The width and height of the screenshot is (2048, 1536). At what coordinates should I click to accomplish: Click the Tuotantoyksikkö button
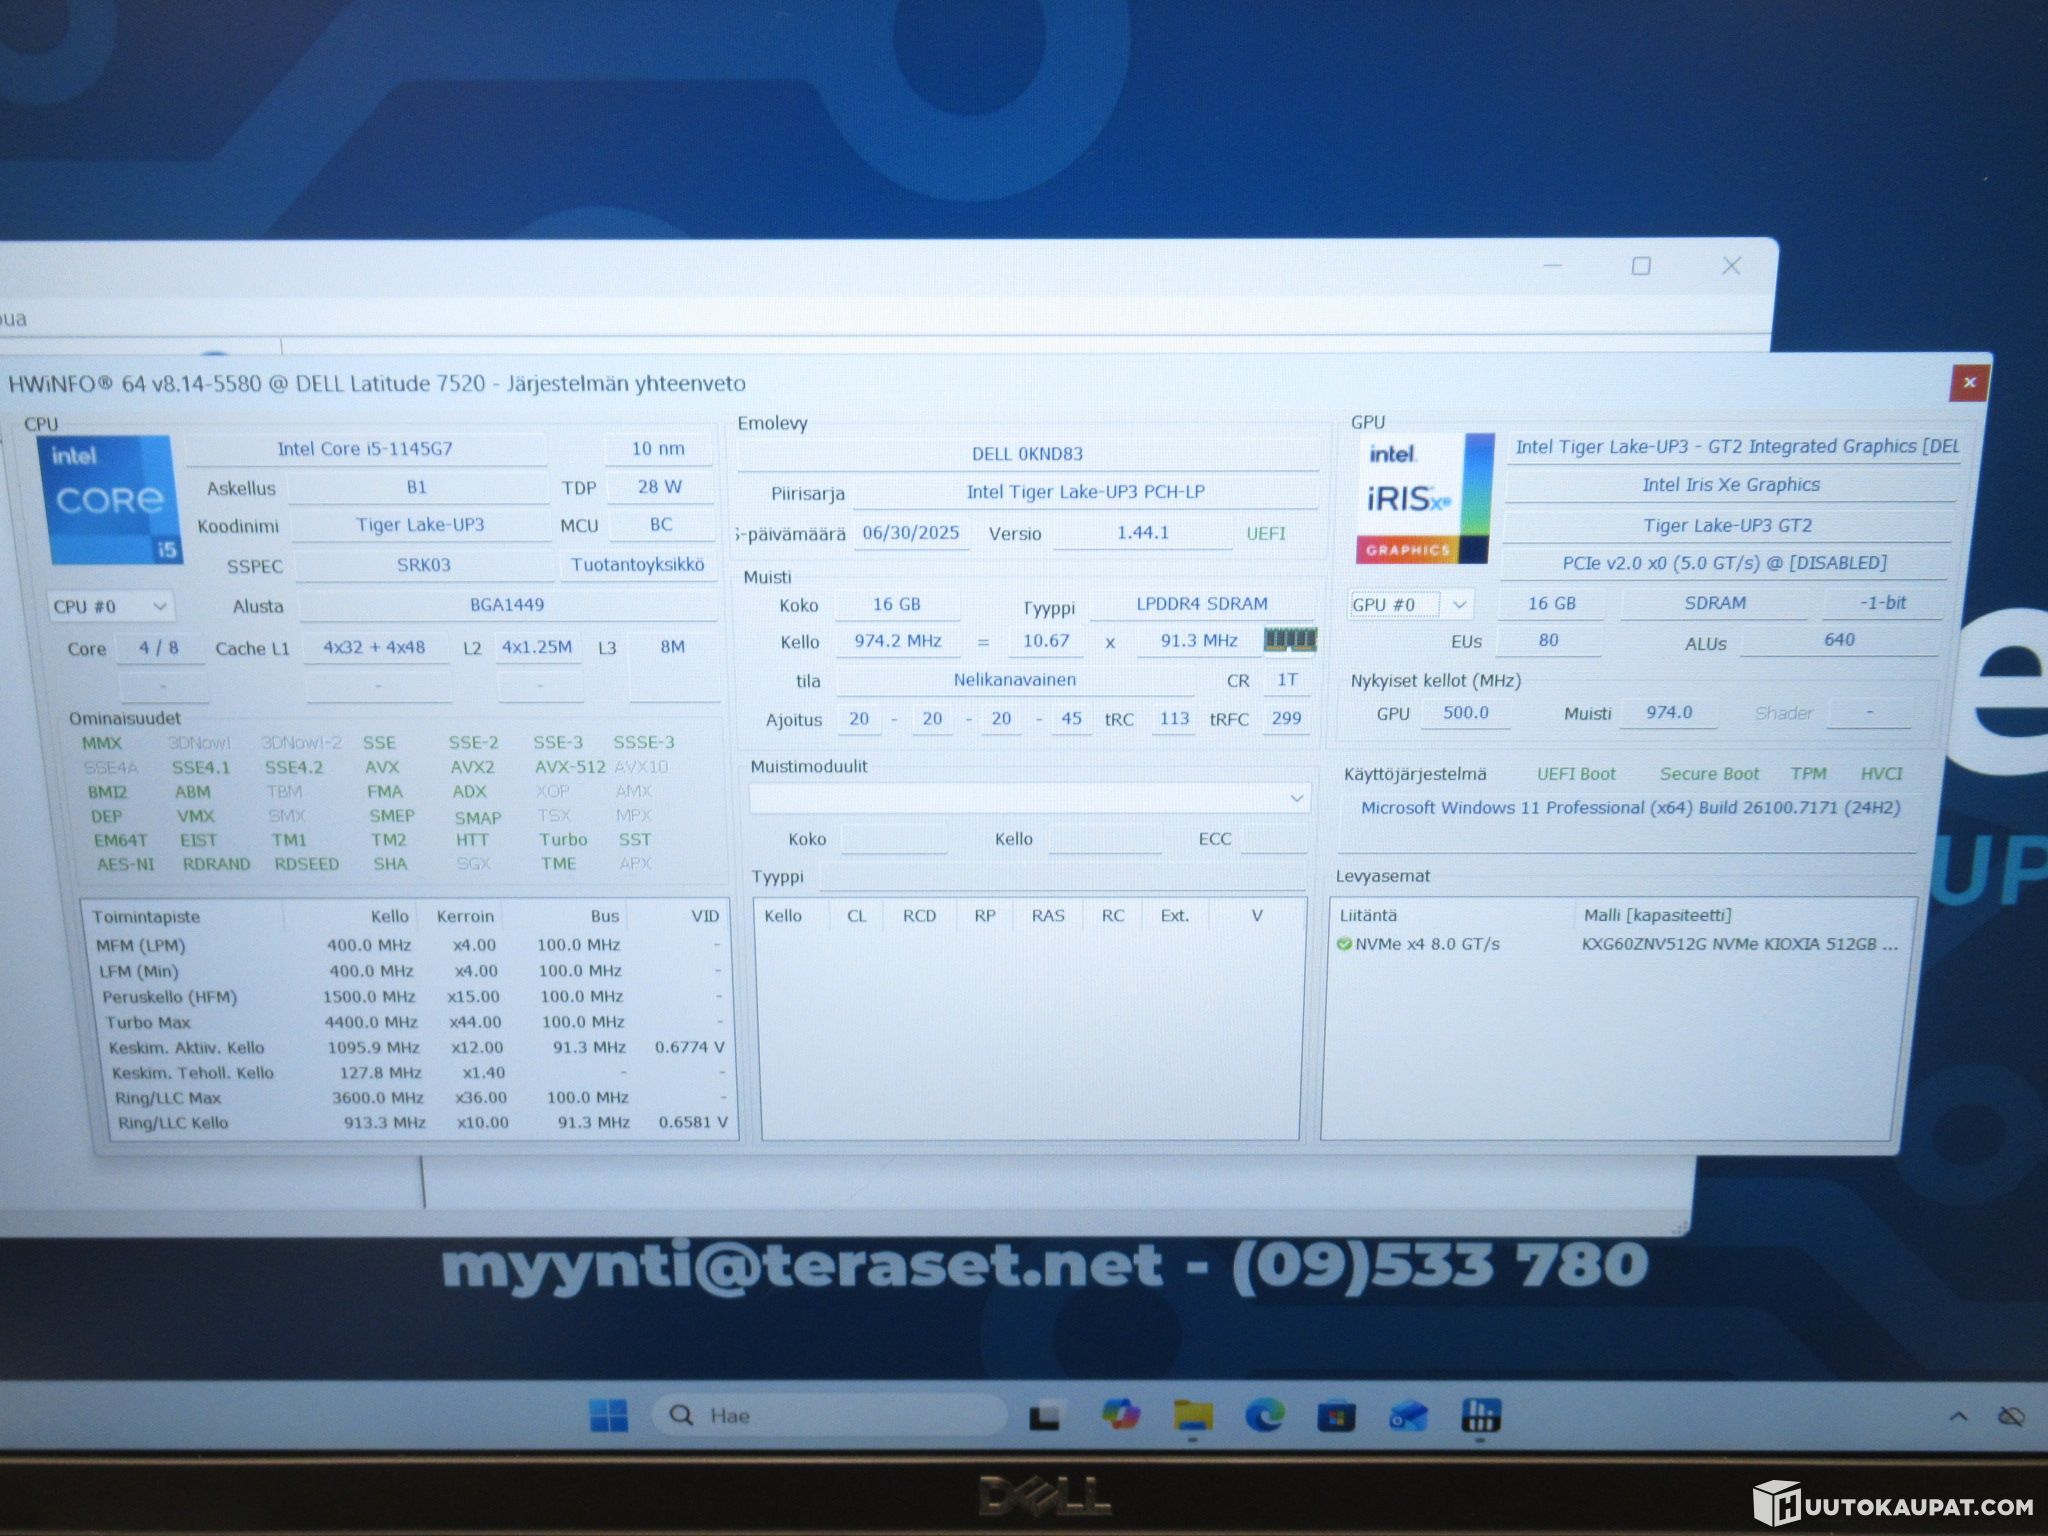[x=638, y=565]
